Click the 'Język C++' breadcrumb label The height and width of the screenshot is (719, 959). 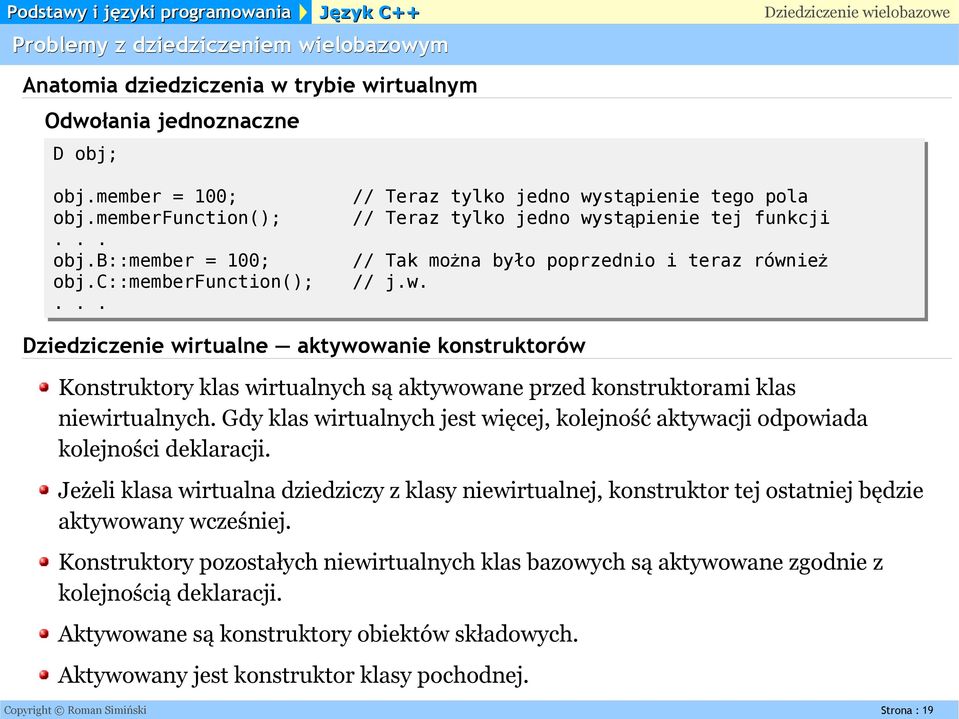point(369,12)
